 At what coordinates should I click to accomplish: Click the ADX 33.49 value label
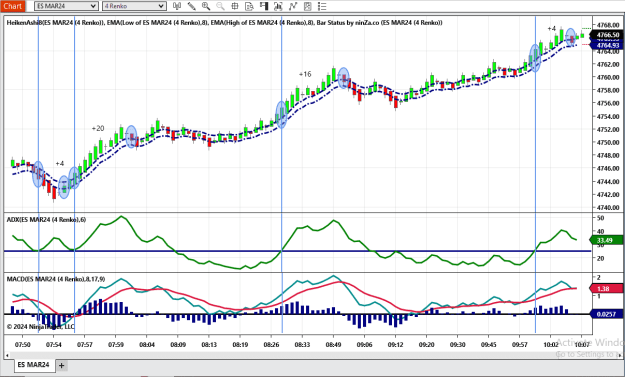pos(605,240)
